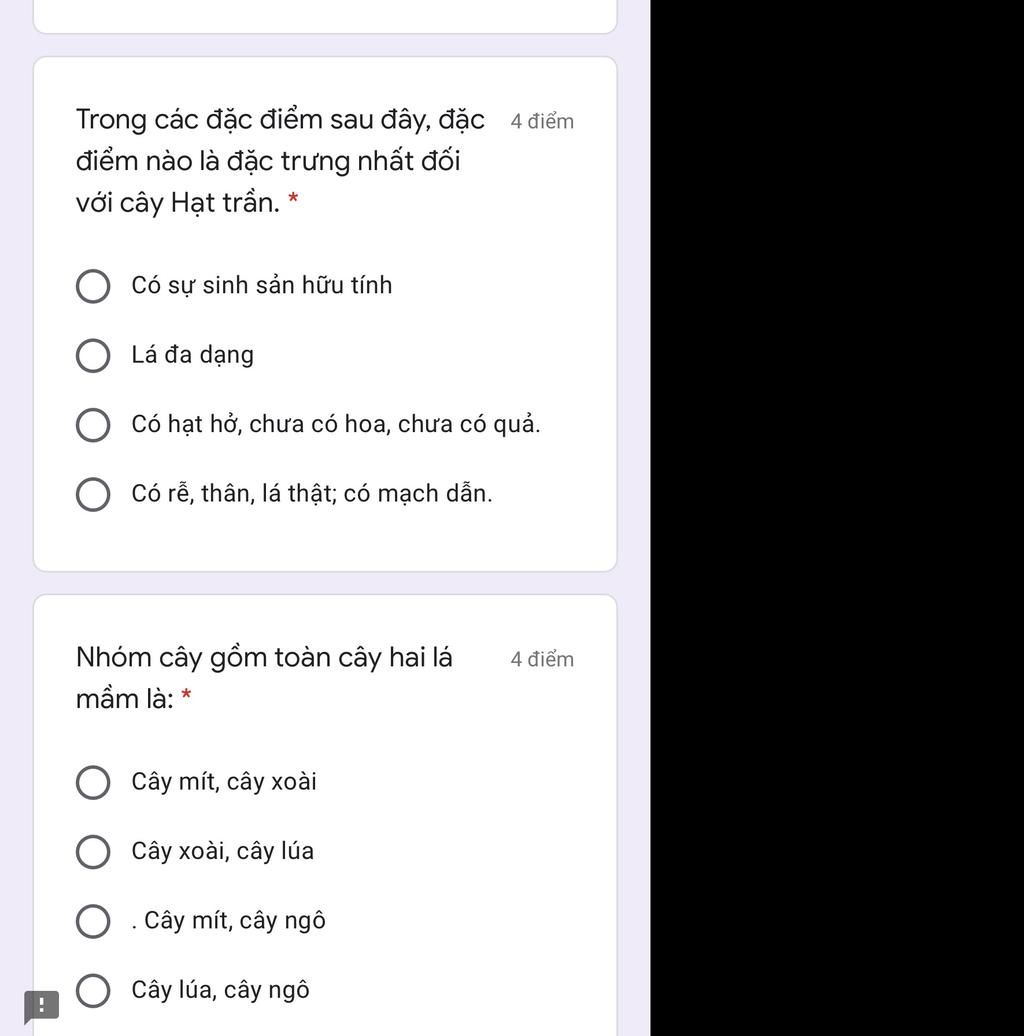
Task: Mark radio circle for "Có rễ, thân, lá thật"
Action: (x=93, y=494)
